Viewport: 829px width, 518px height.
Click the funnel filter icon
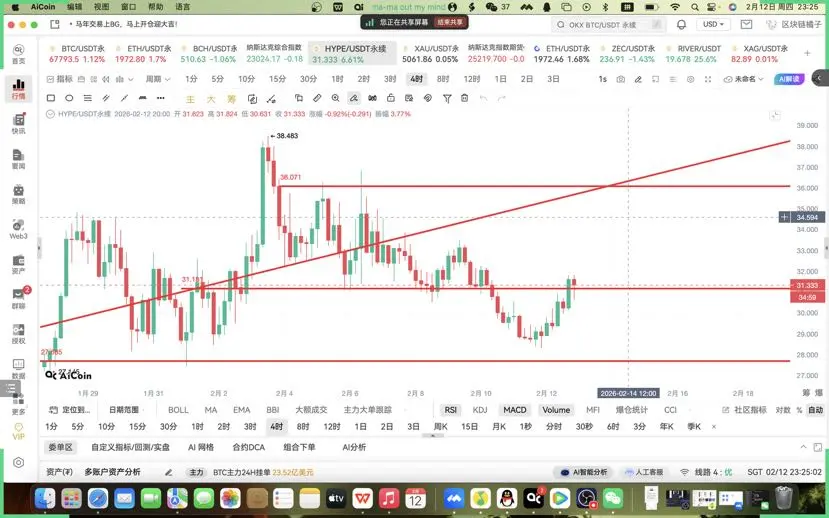tap(447, 98)
